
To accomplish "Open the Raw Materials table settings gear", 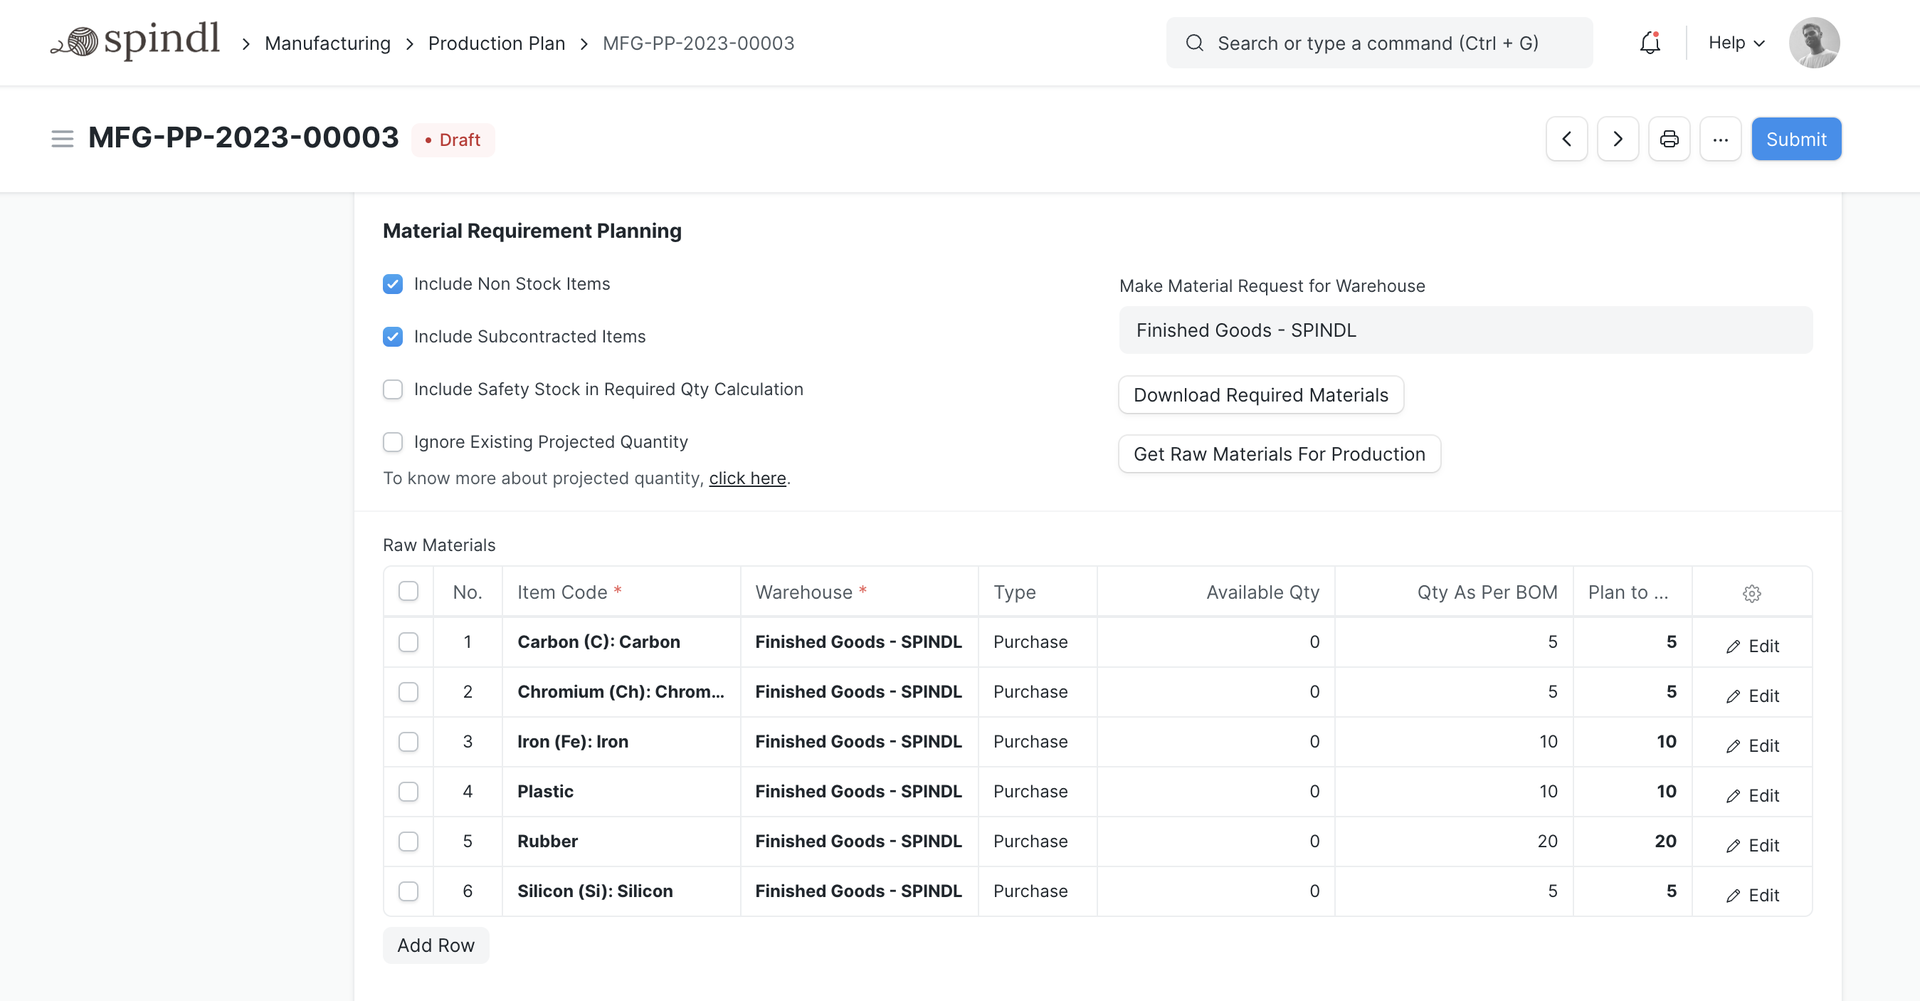I will point(1751,592).
